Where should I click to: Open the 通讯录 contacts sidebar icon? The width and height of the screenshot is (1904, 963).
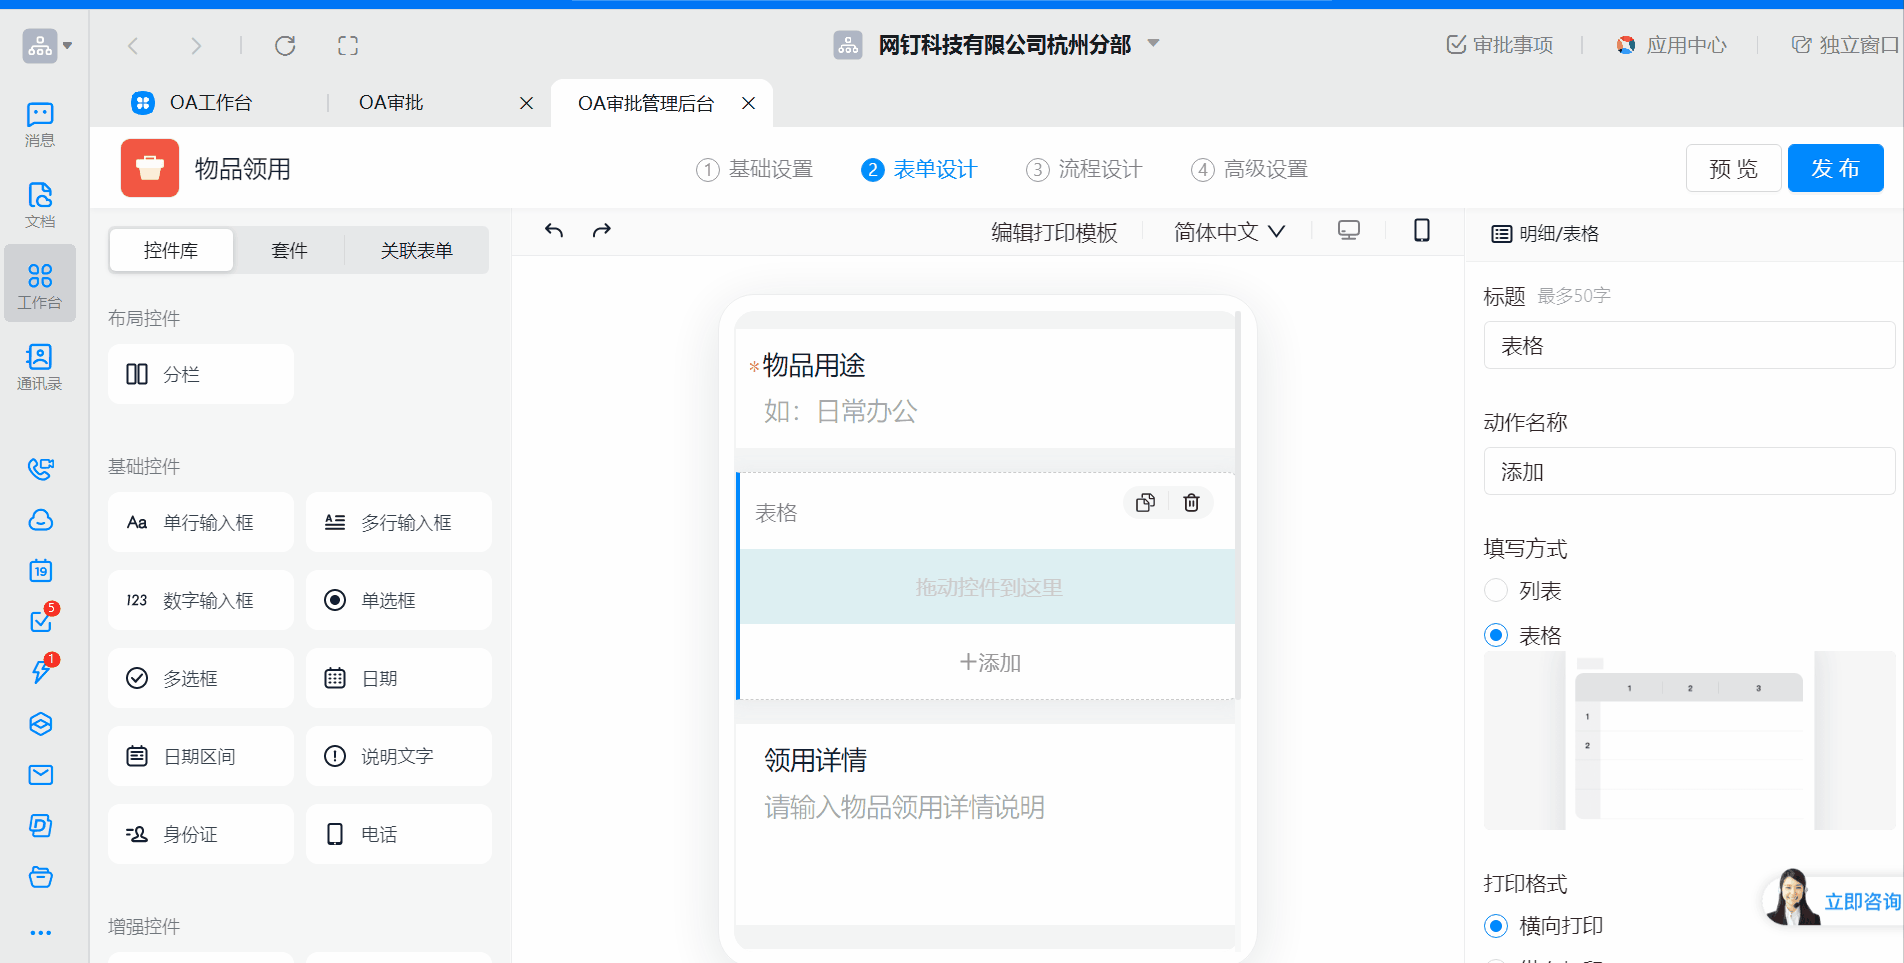pyautogui.click(x=40, y=367)
